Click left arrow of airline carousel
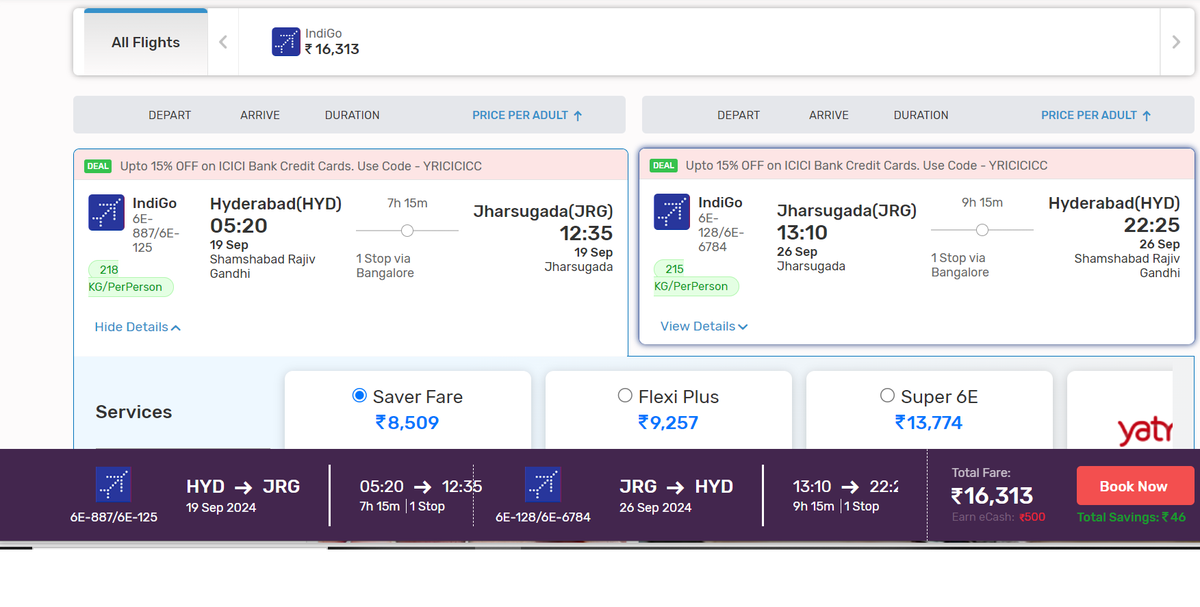This screenshot has height=607, width=1200. (223, 42)
